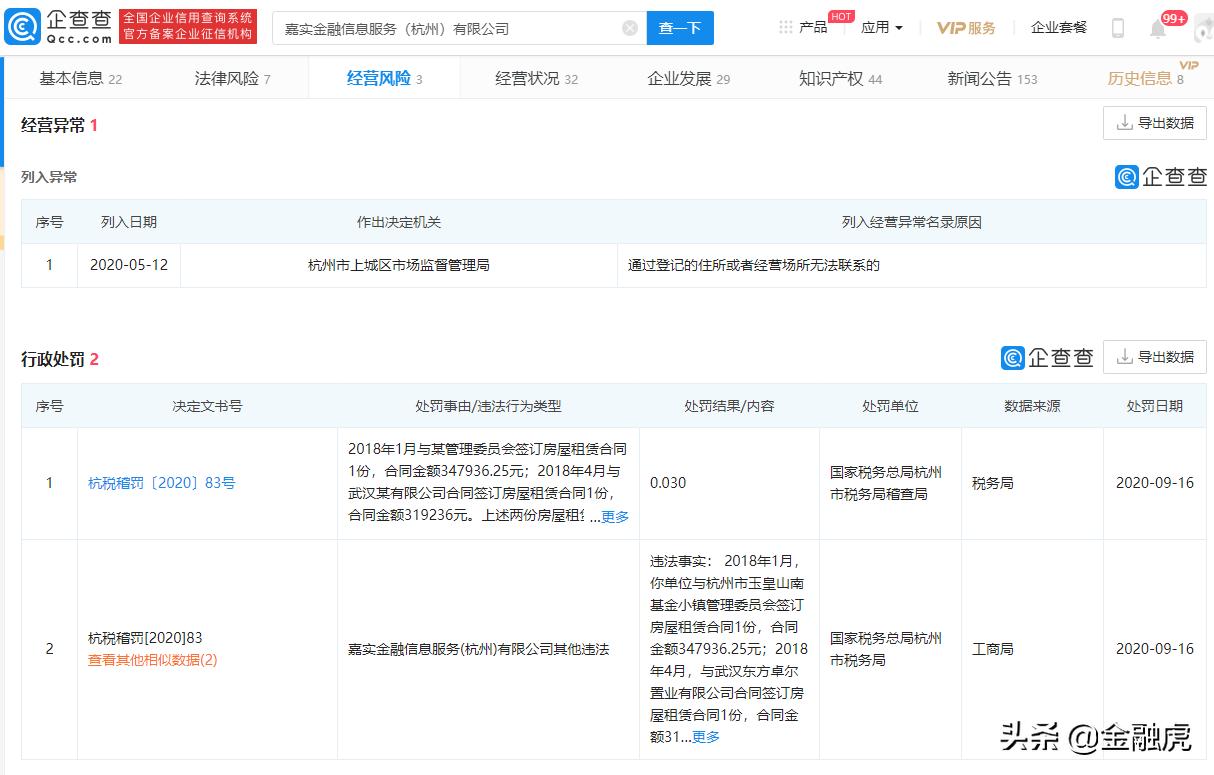Open notifications via the 99+ bell icon

[1160, 30]
